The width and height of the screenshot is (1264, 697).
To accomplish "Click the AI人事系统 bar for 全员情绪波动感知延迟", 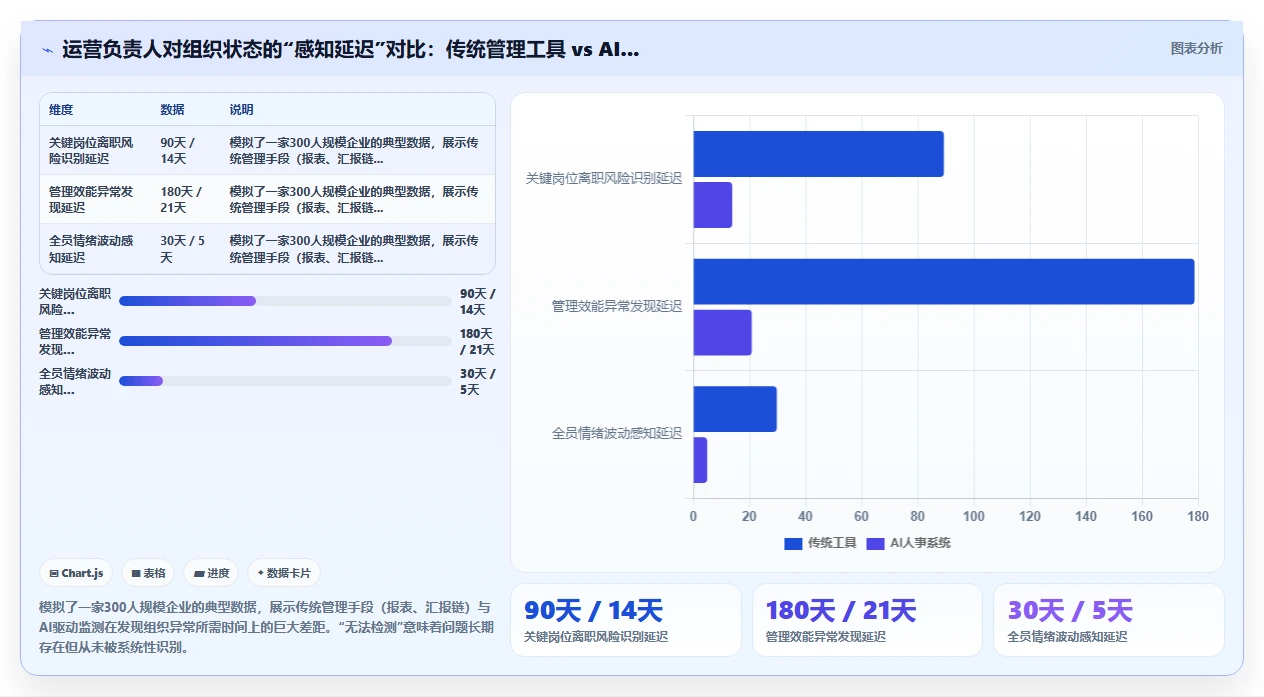I will pos(700,460).
